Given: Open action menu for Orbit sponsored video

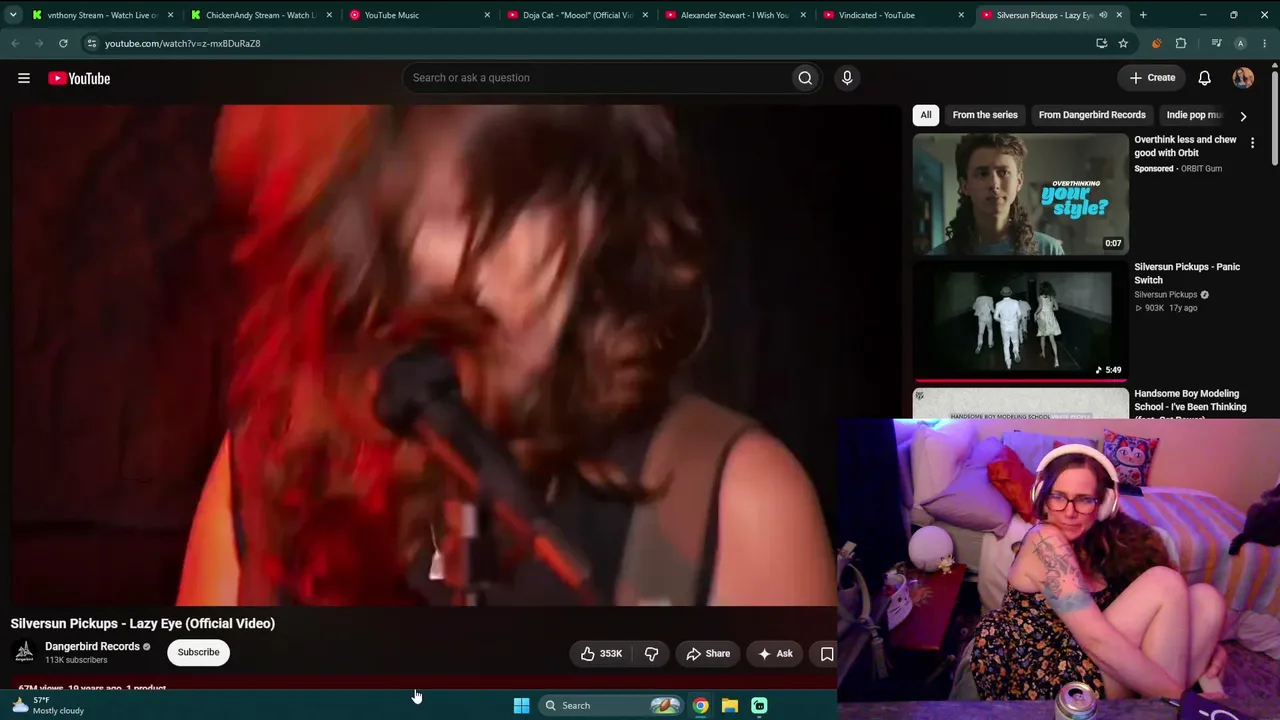Looking at the screenshot, I should pos(1252,143).
